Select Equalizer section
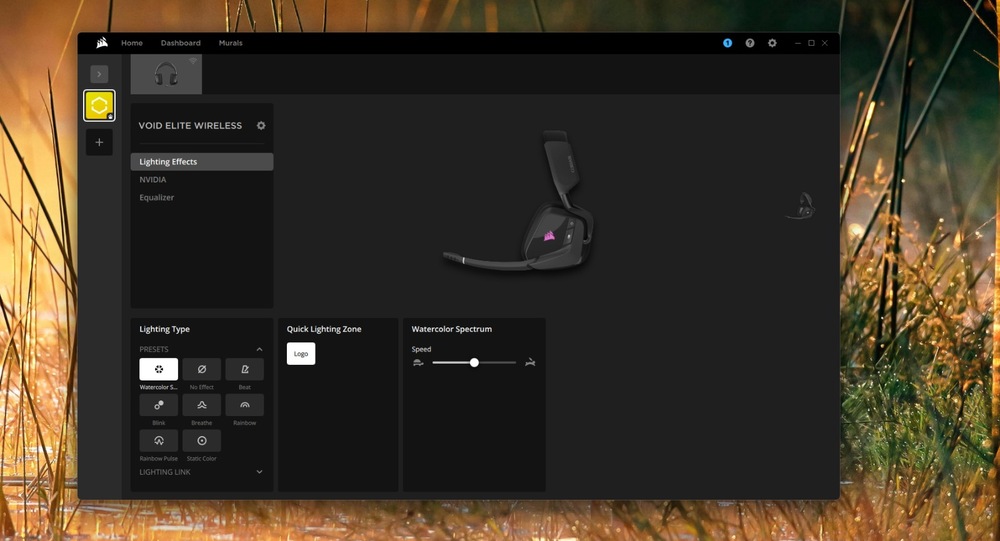Screen dimensions: 1000x541 tap(202, 198)
